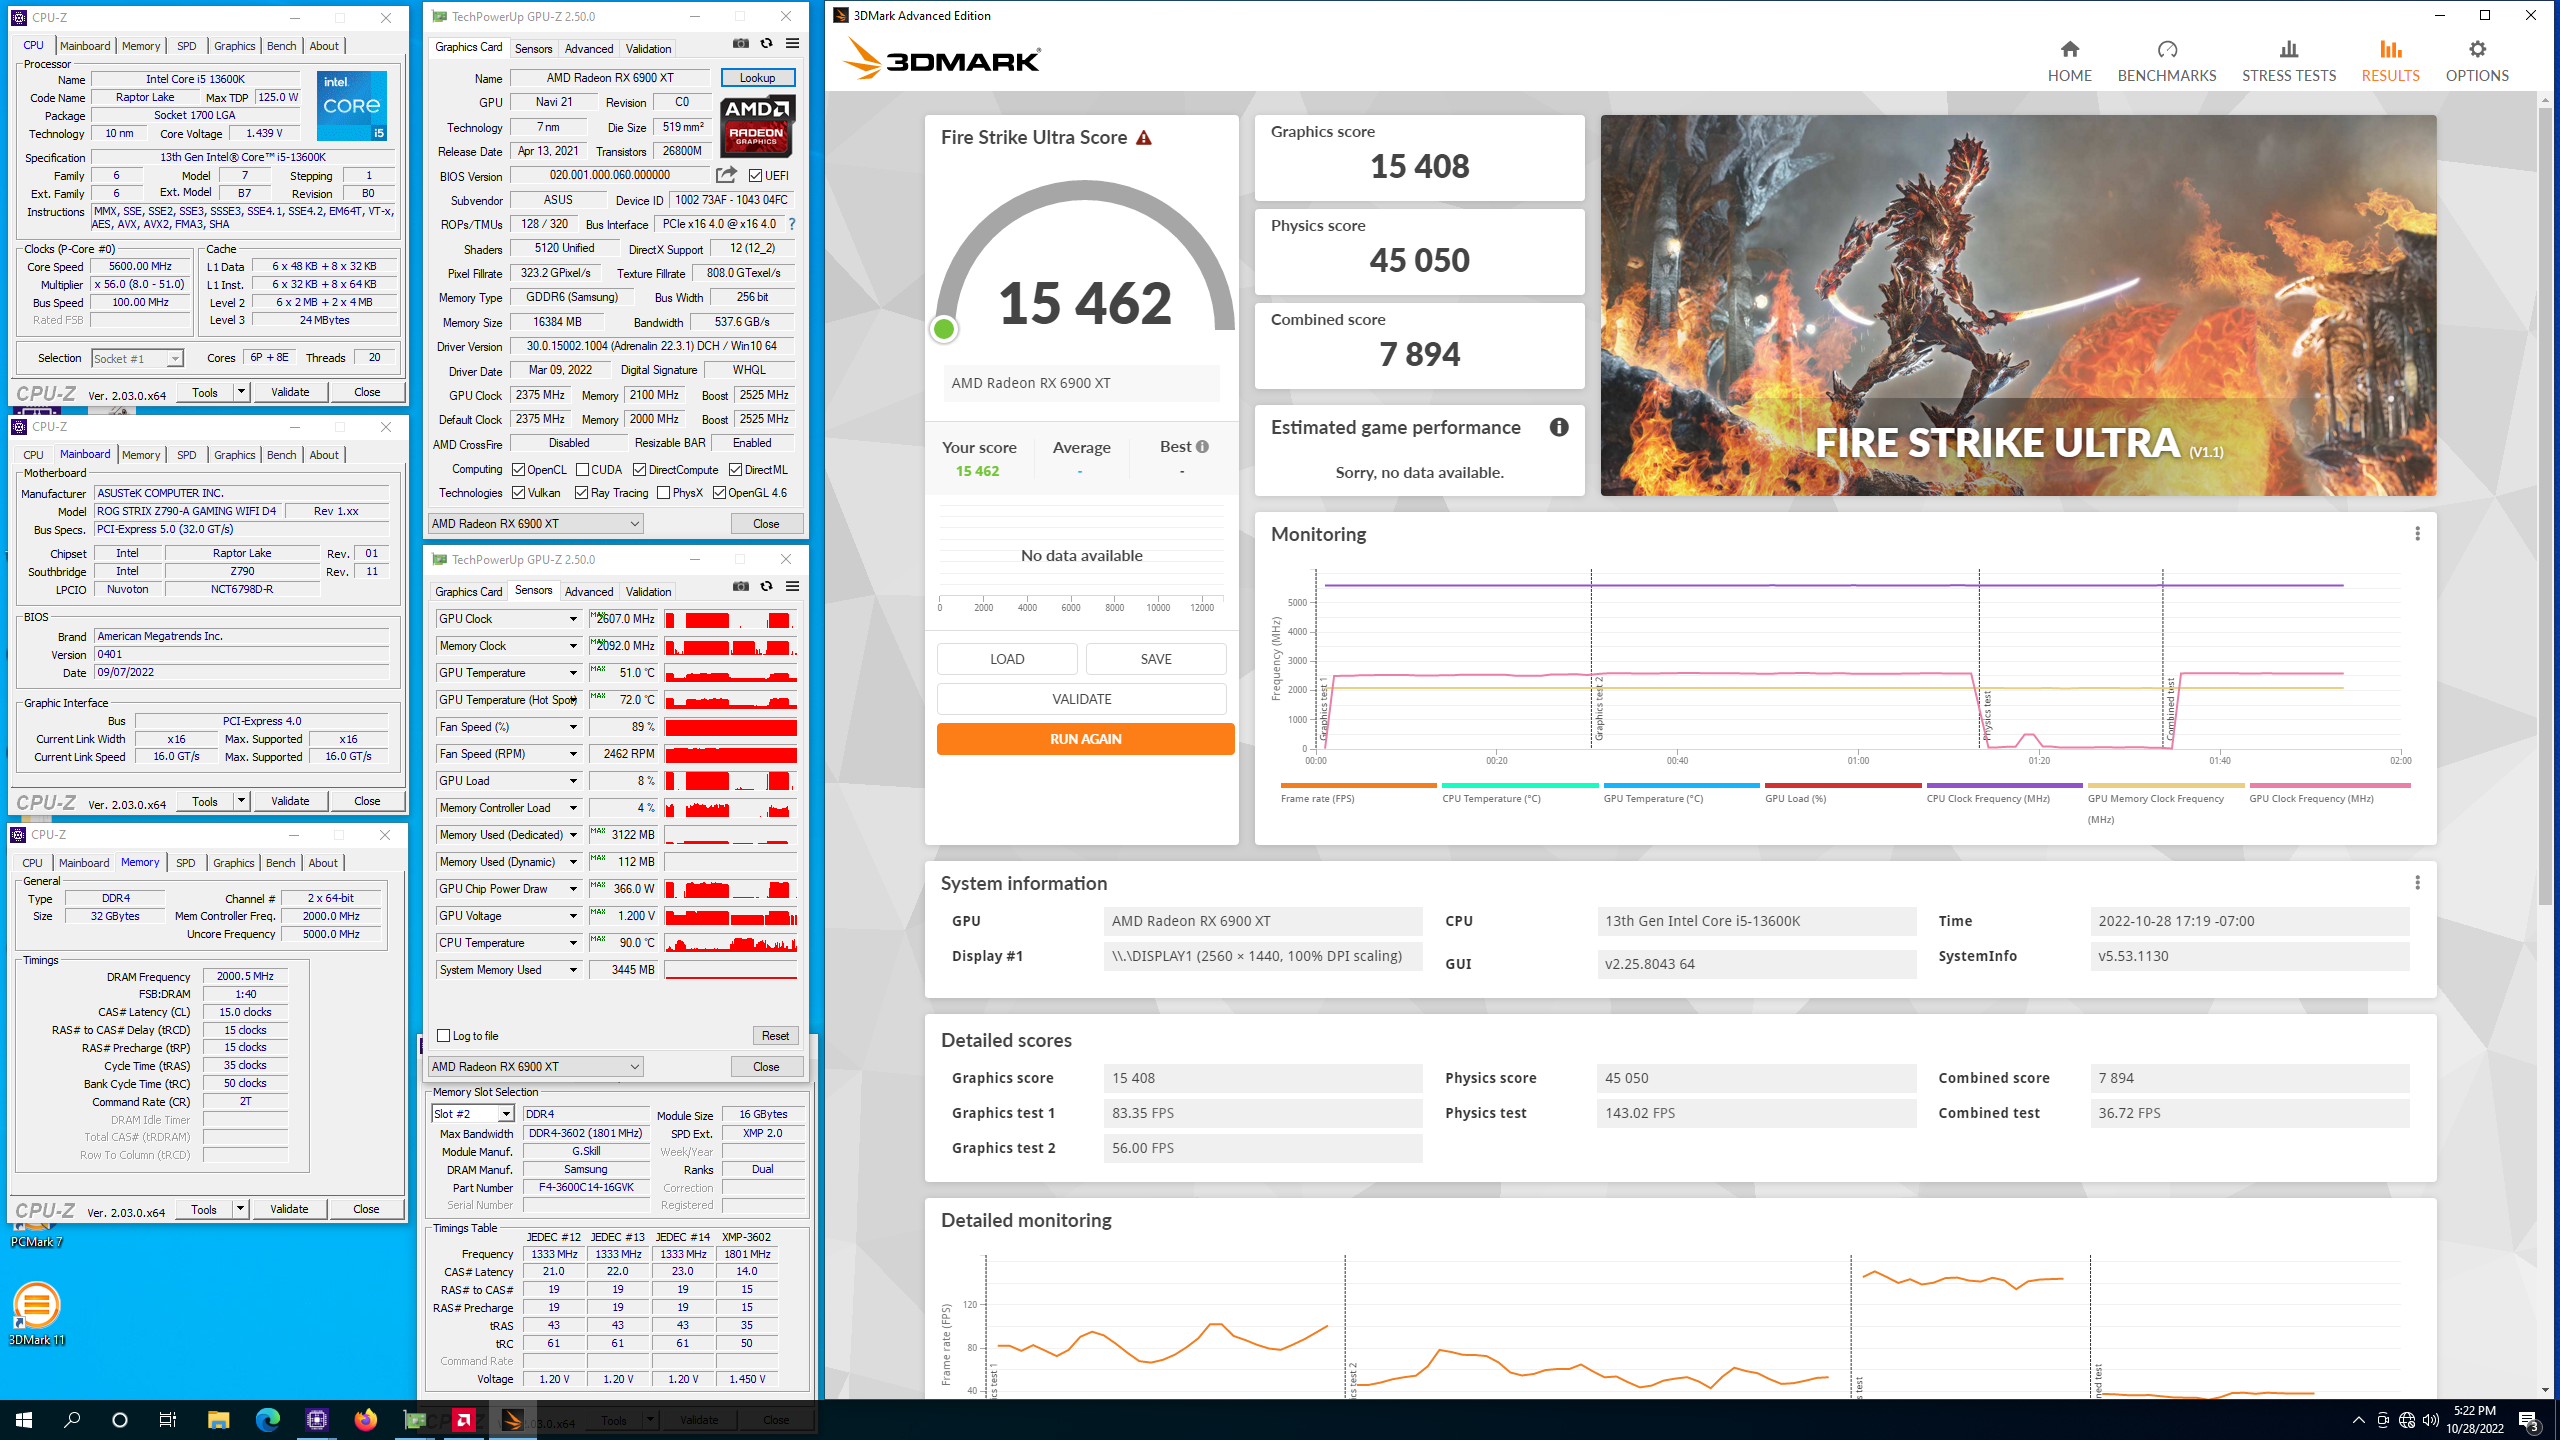
Task: Click Reset in GPU-Z Sensors window
Action: pos(775,1036)
